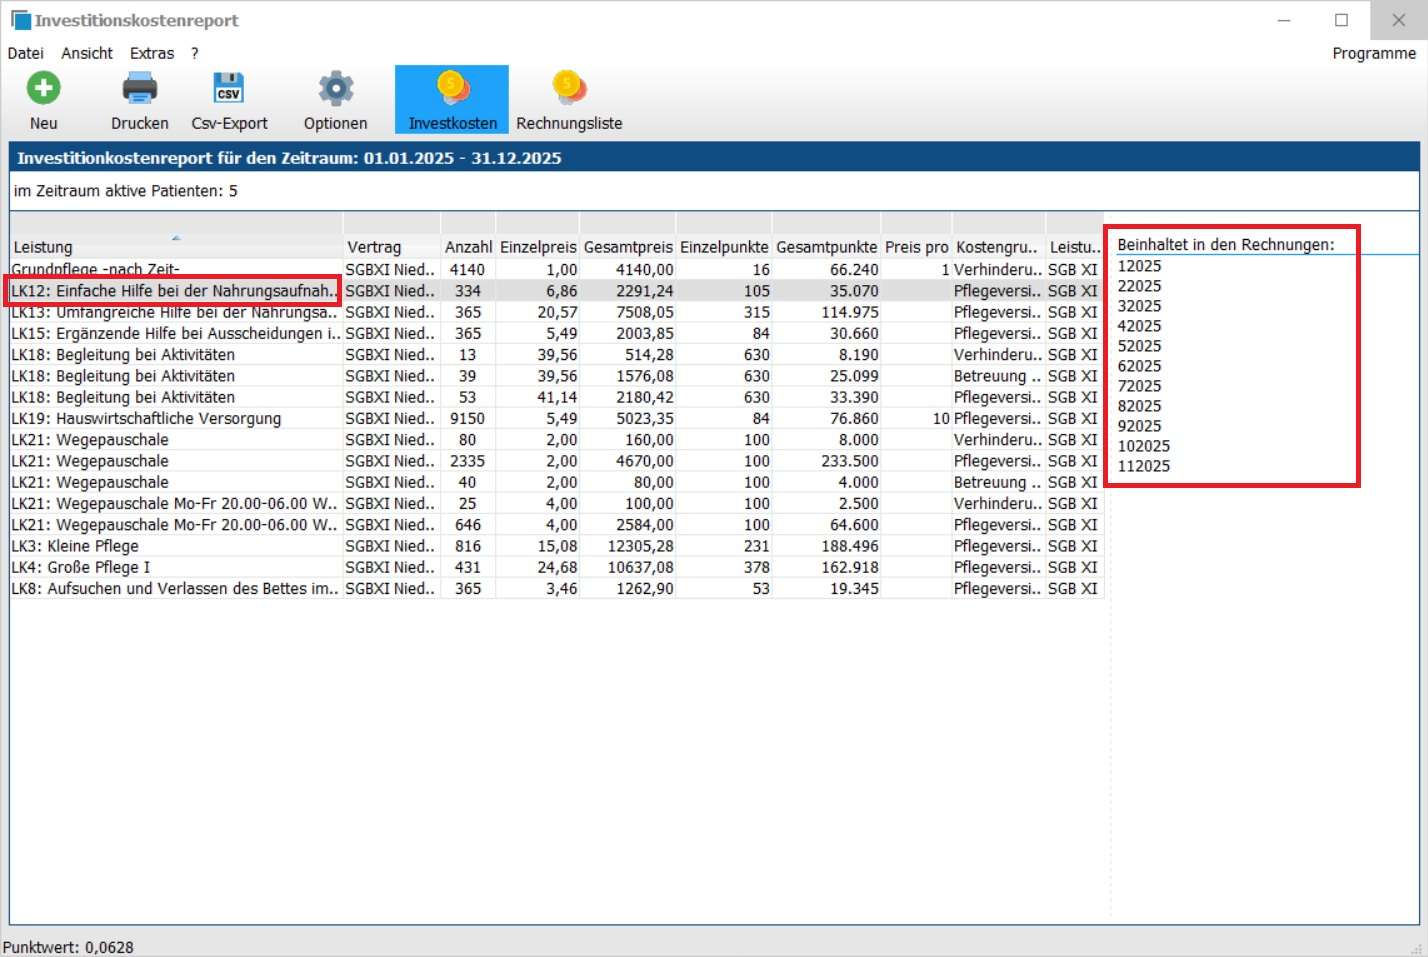Open the Rechnungsliste view
1428x957 pixels.
(568, 100)
